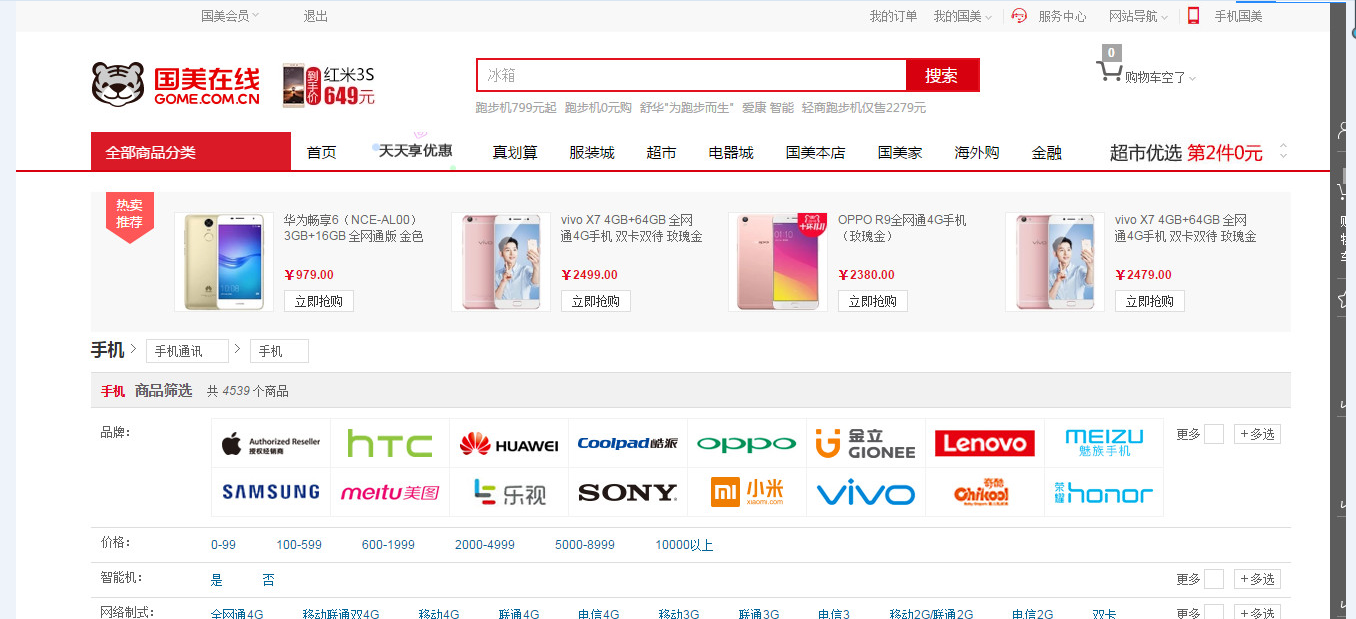Click 立即抢购 for OPPO R9
Image resolution: width=1356 pixels, height=619 pixels.
pyautogui.click(x=873, y=301)
